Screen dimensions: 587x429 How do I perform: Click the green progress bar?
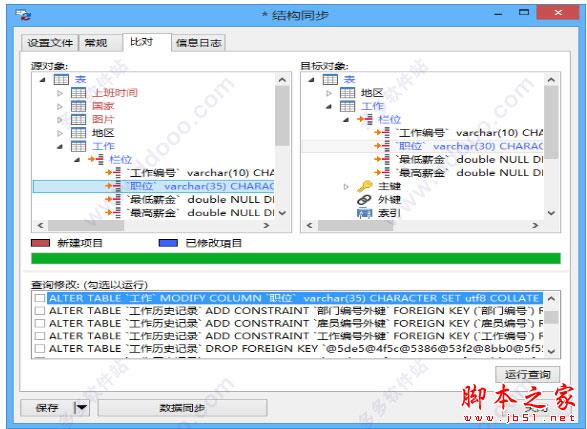tap(296, 258)
